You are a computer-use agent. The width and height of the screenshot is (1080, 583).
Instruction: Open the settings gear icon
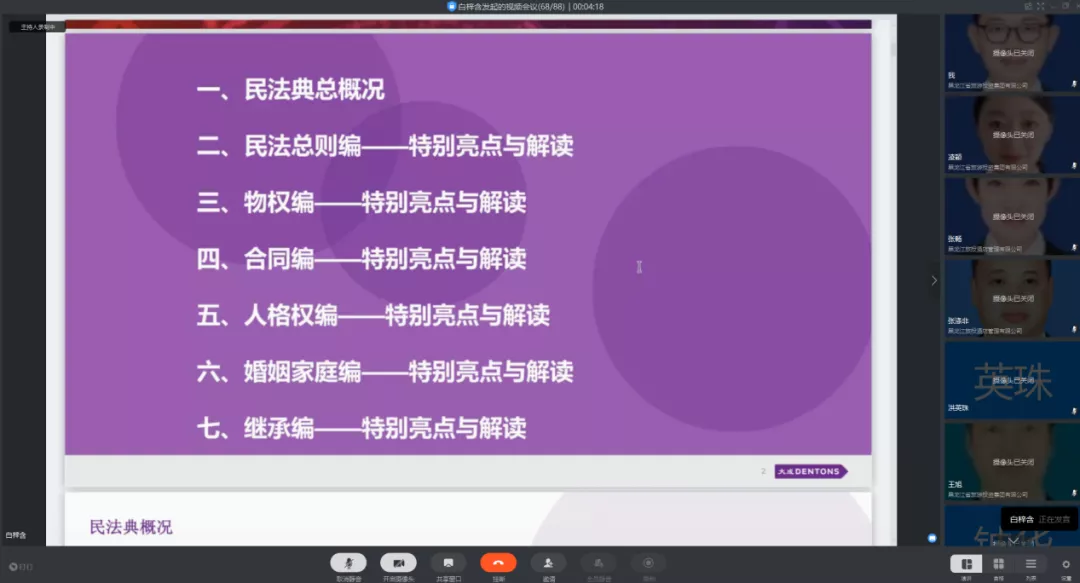tap(1066, 564)
